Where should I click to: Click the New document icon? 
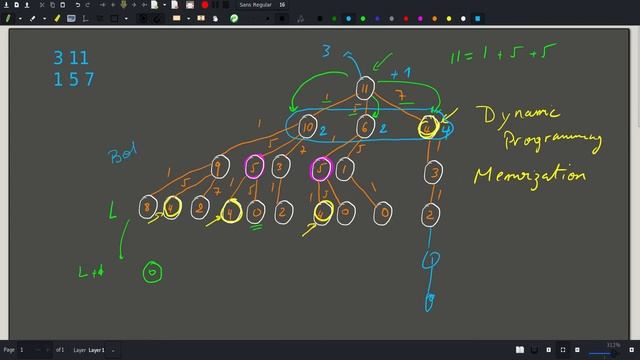[x=16, y=5]
